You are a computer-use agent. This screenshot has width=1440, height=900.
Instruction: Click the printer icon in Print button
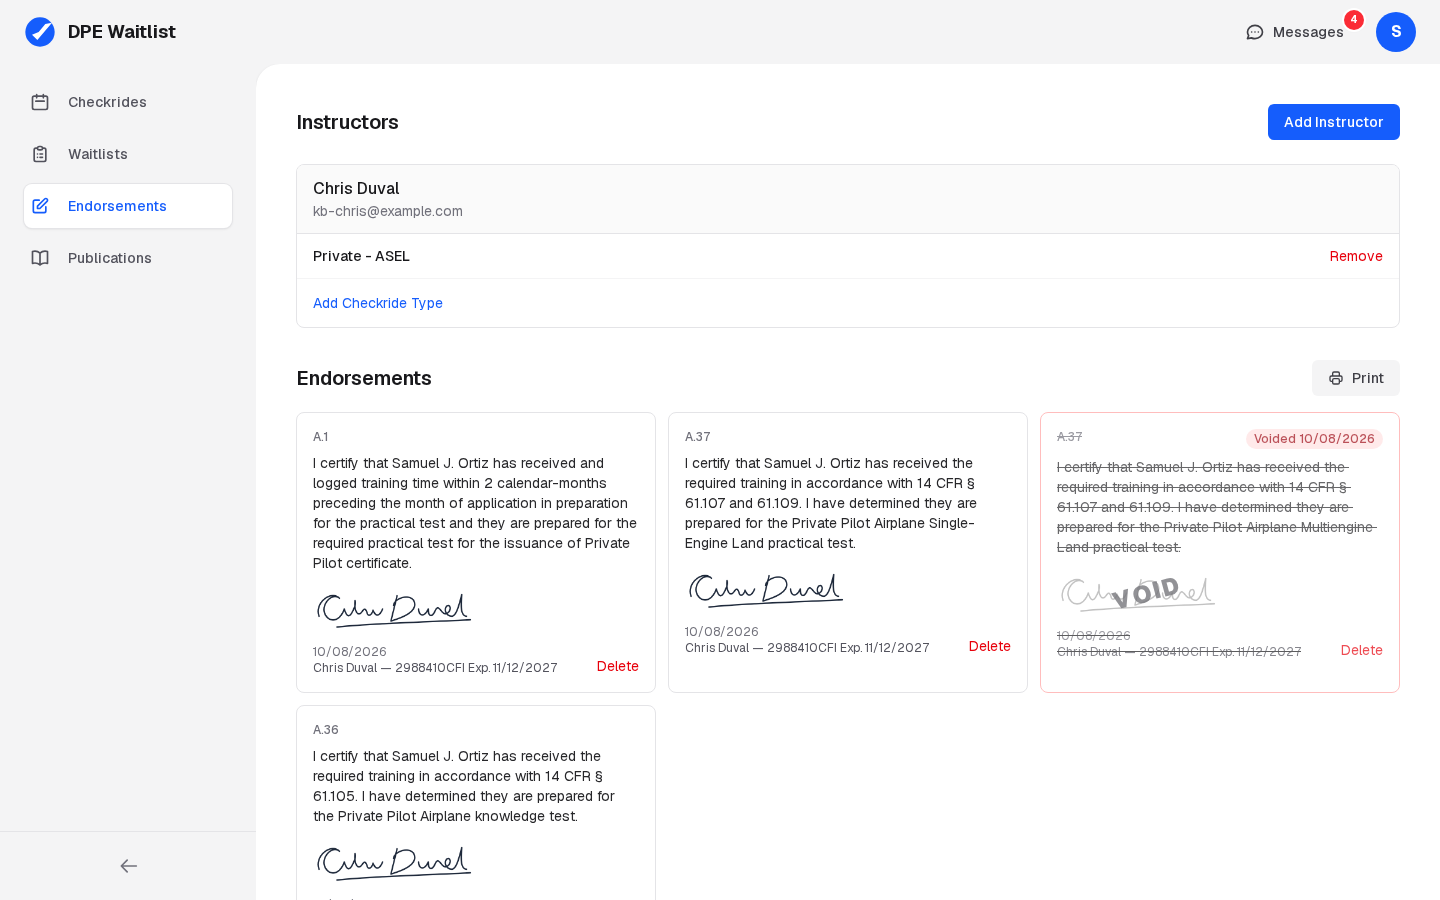1336,378
